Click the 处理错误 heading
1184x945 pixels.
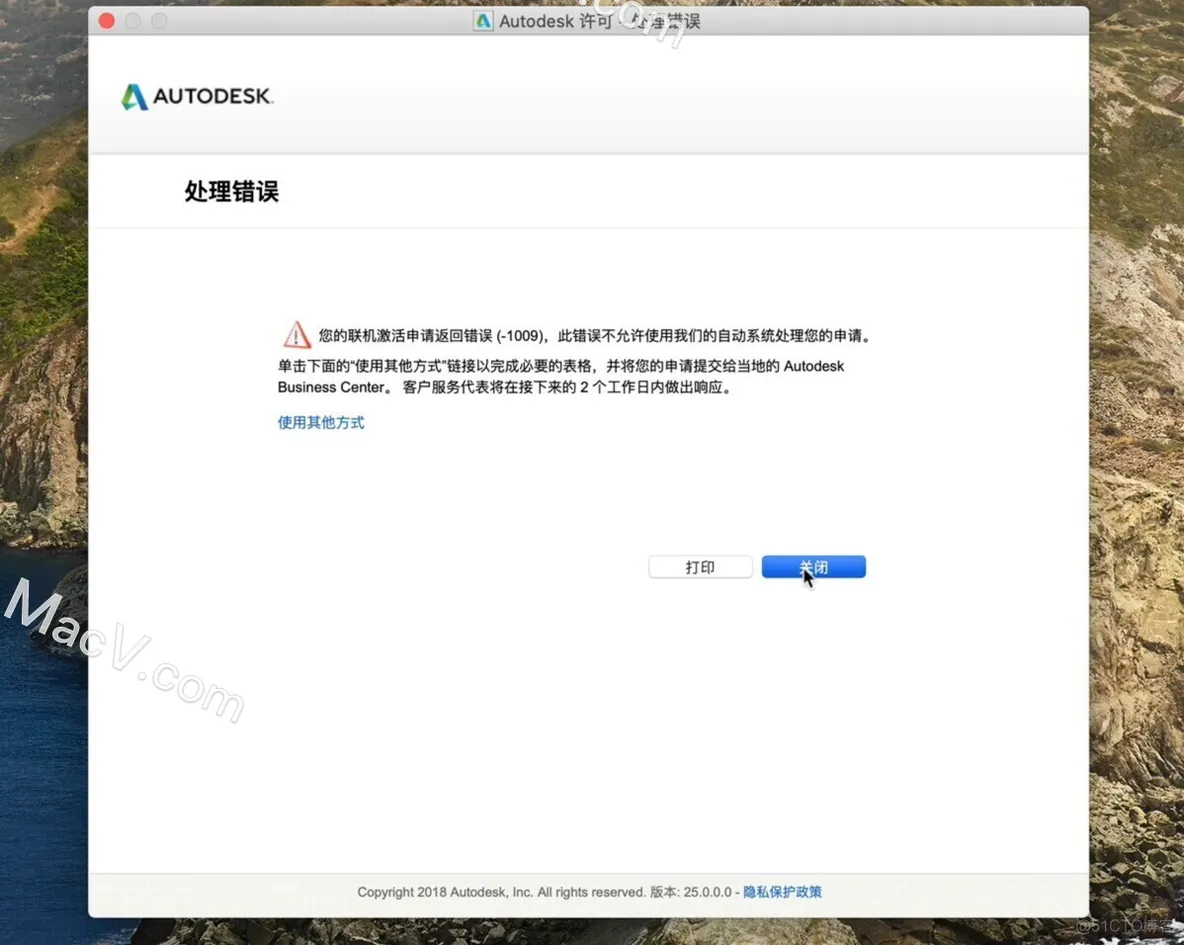coord(232,191)
